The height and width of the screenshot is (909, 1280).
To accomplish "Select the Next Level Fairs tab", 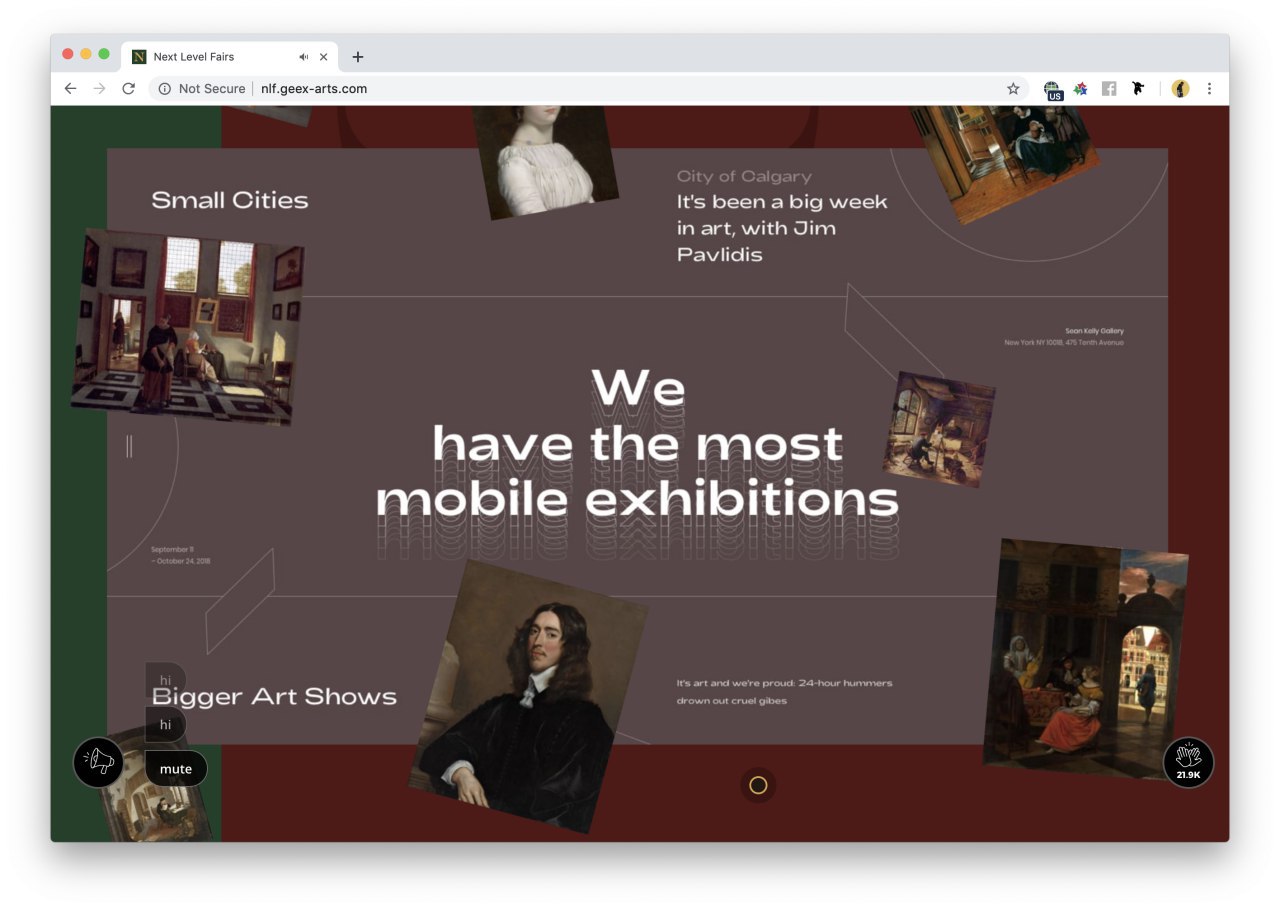I will click(x=230, y=57).
